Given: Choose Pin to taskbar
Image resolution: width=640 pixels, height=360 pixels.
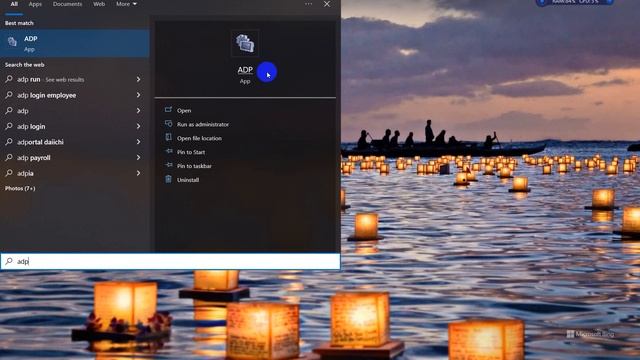Looking at the screenshot, I should [194, 166].
